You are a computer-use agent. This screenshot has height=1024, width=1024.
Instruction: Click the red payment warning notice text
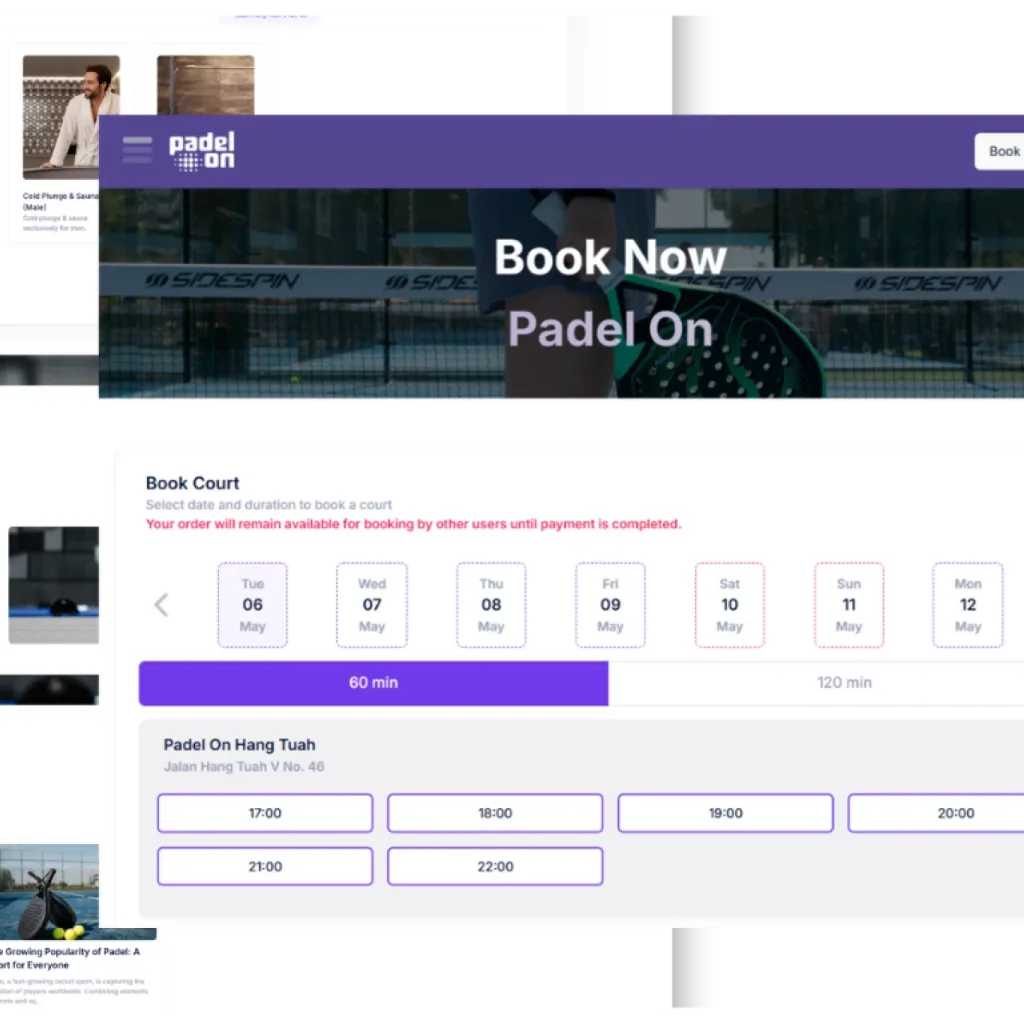tap(413, 524)
